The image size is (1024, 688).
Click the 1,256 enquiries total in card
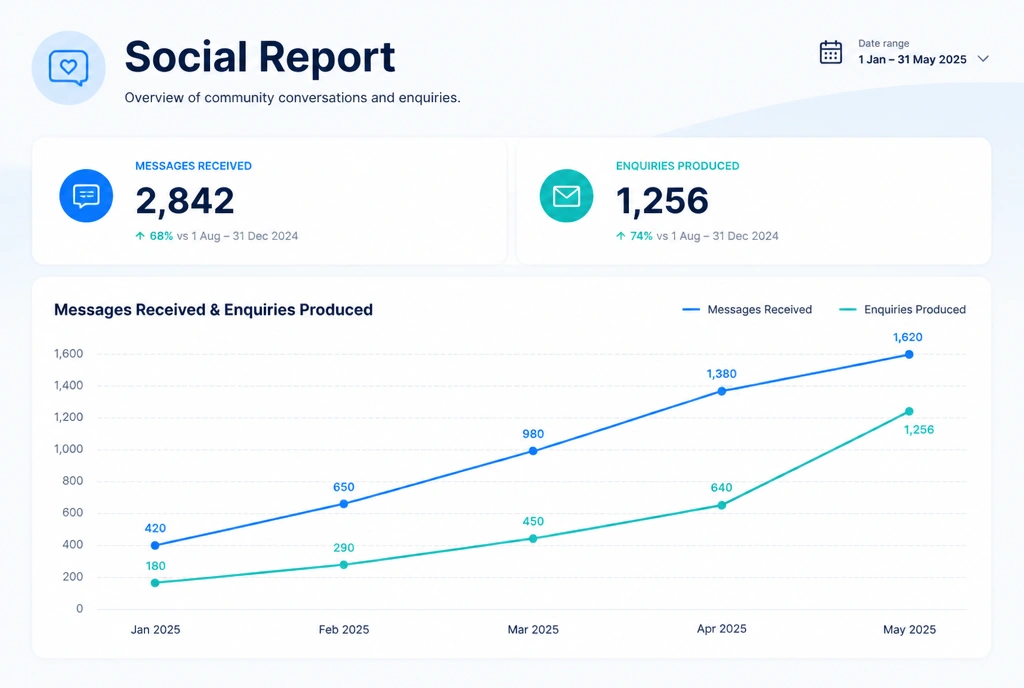(x=662, y=200)
